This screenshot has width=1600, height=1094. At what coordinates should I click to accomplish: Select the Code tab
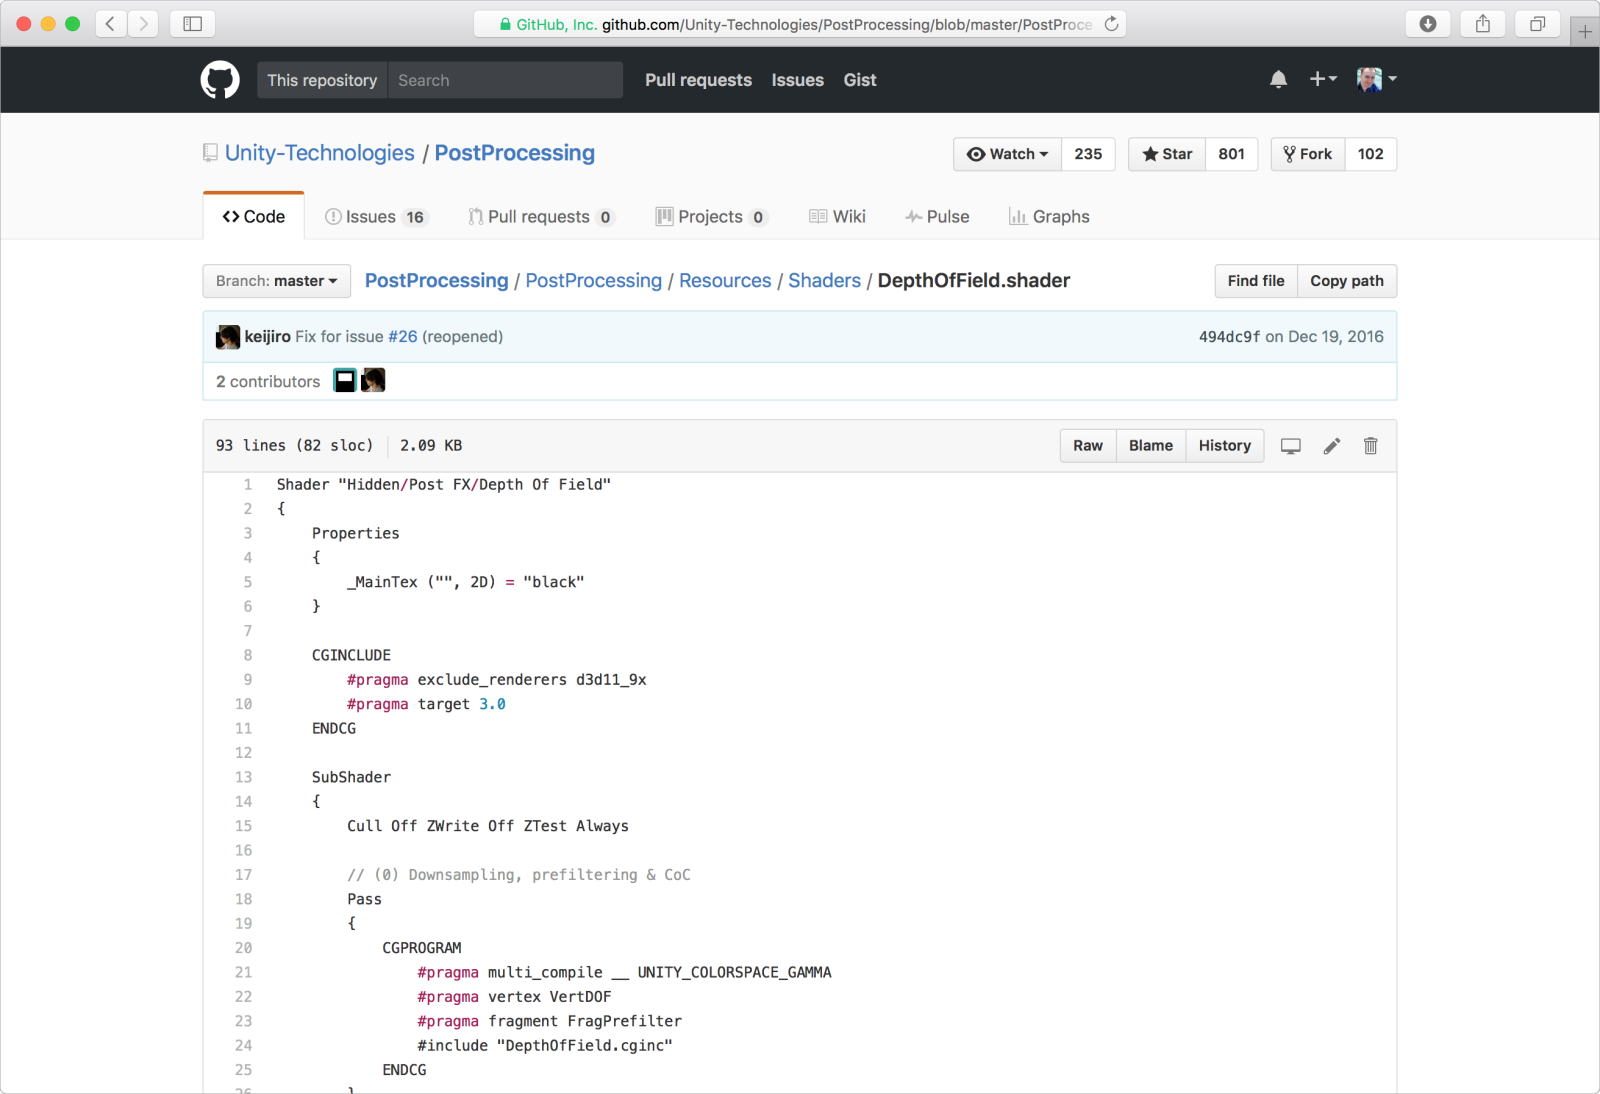tap(254, 216)
